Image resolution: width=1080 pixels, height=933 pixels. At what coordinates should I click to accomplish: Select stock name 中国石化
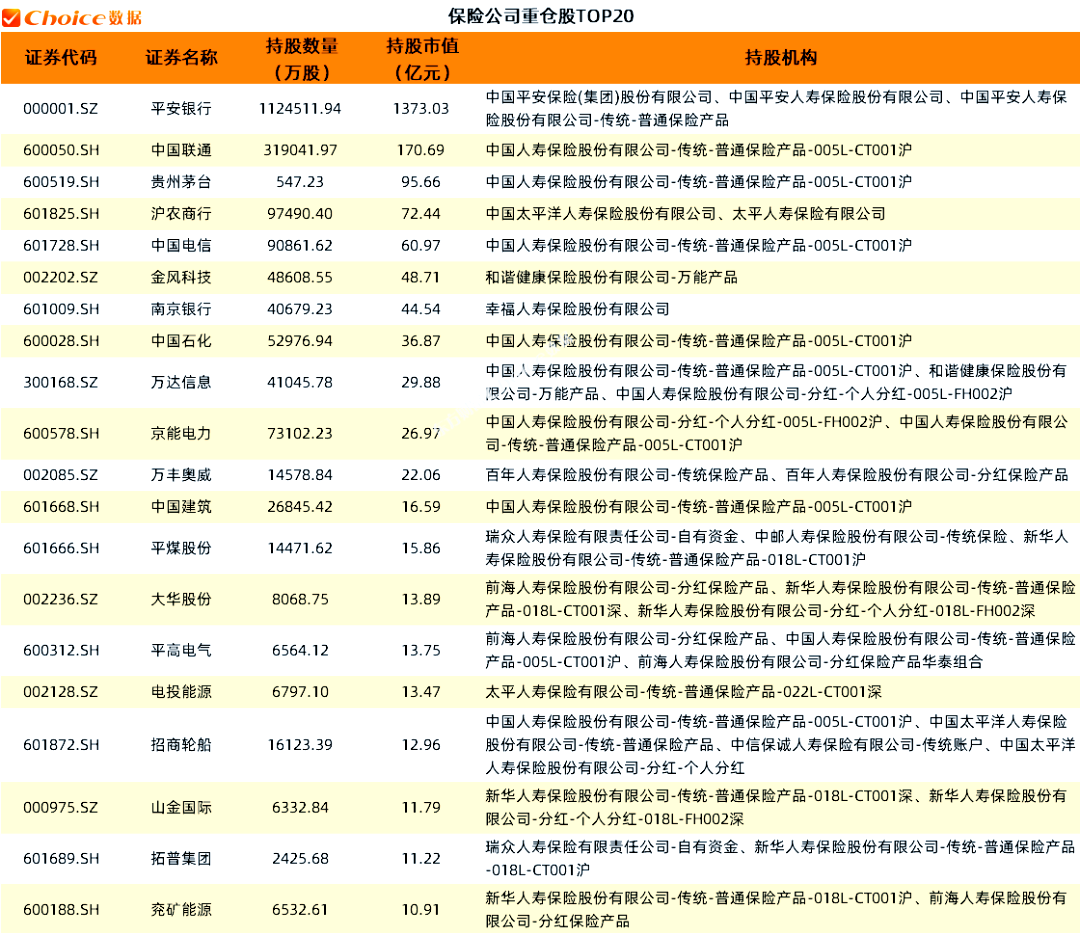pos(181,341)
